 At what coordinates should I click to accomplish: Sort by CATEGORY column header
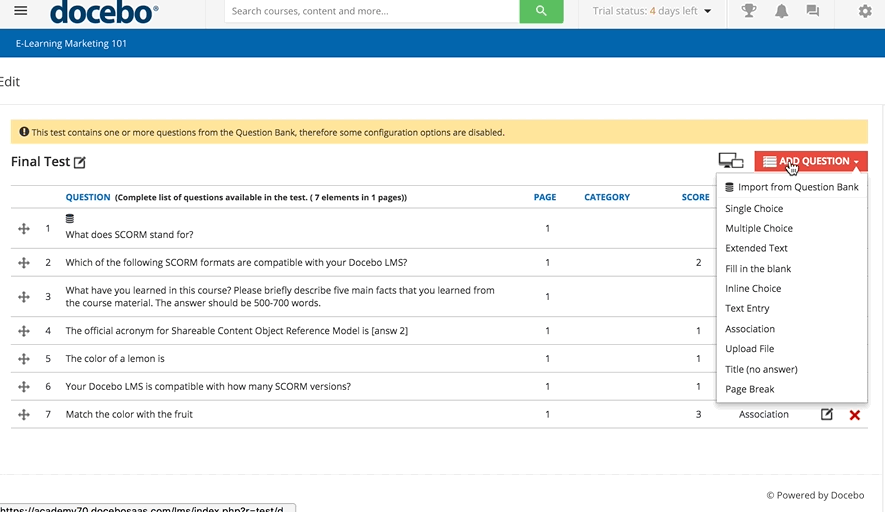point(607,197)
